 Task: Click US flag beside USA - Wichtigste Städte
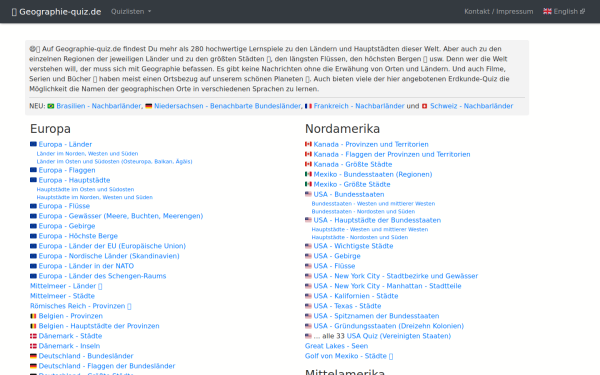pos(308,246)
